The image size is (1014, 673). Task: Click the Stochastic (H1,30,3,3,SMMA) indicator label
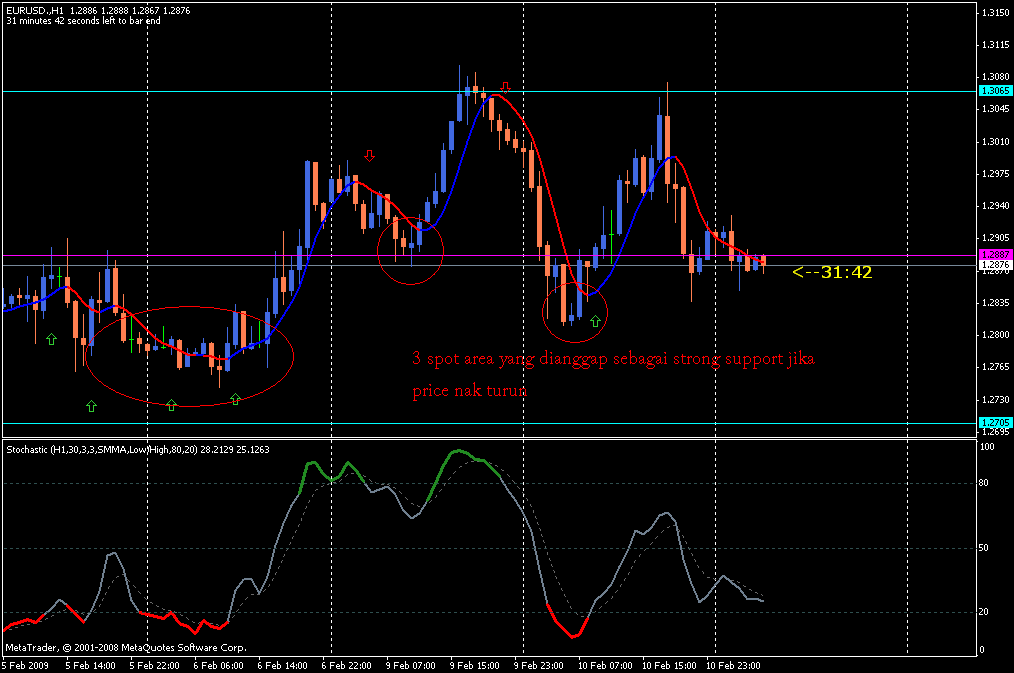pos(138,449)
